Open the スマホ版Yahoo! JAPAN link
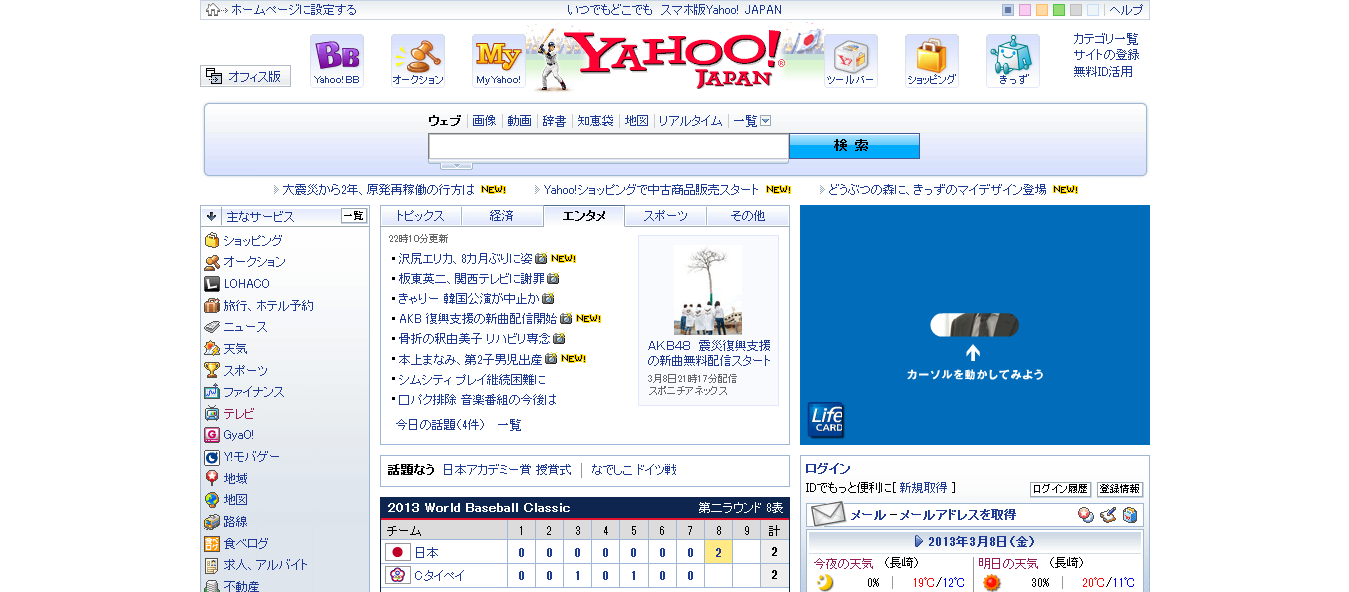This screenshot has height=592, width=1349. (719, 10)
